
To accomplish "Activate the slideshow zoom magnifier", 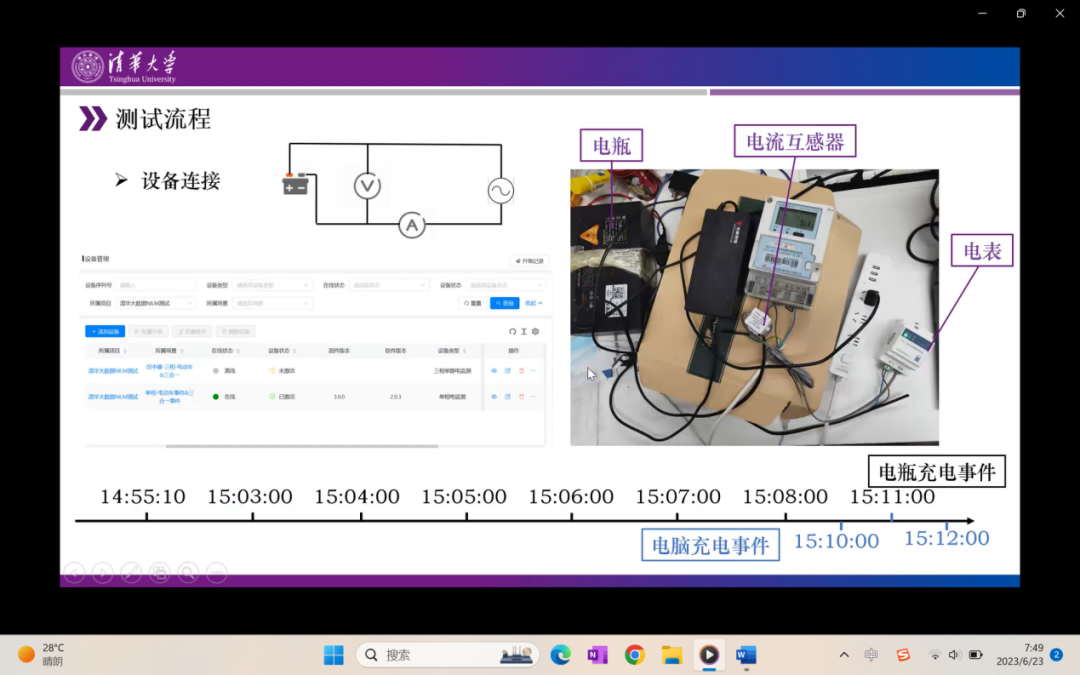I will (x=188, y=572).
